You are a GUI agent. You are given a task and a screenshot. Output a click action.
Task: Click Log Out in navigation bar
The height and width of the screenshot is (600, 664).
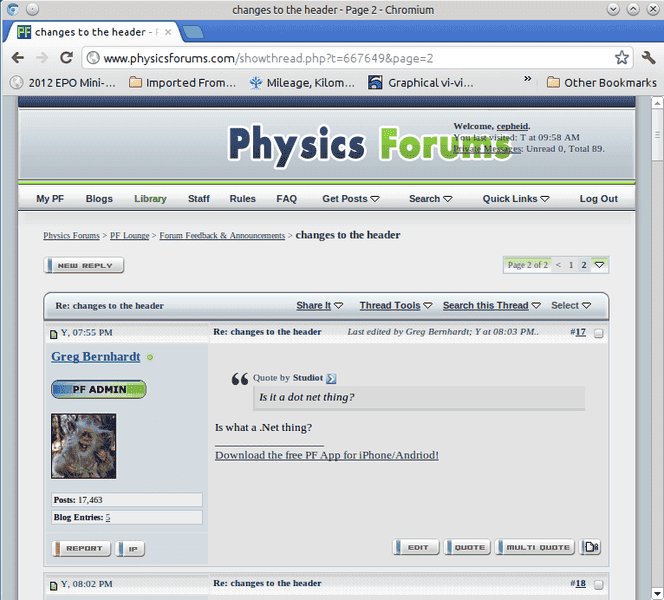[x=598, y=199]
